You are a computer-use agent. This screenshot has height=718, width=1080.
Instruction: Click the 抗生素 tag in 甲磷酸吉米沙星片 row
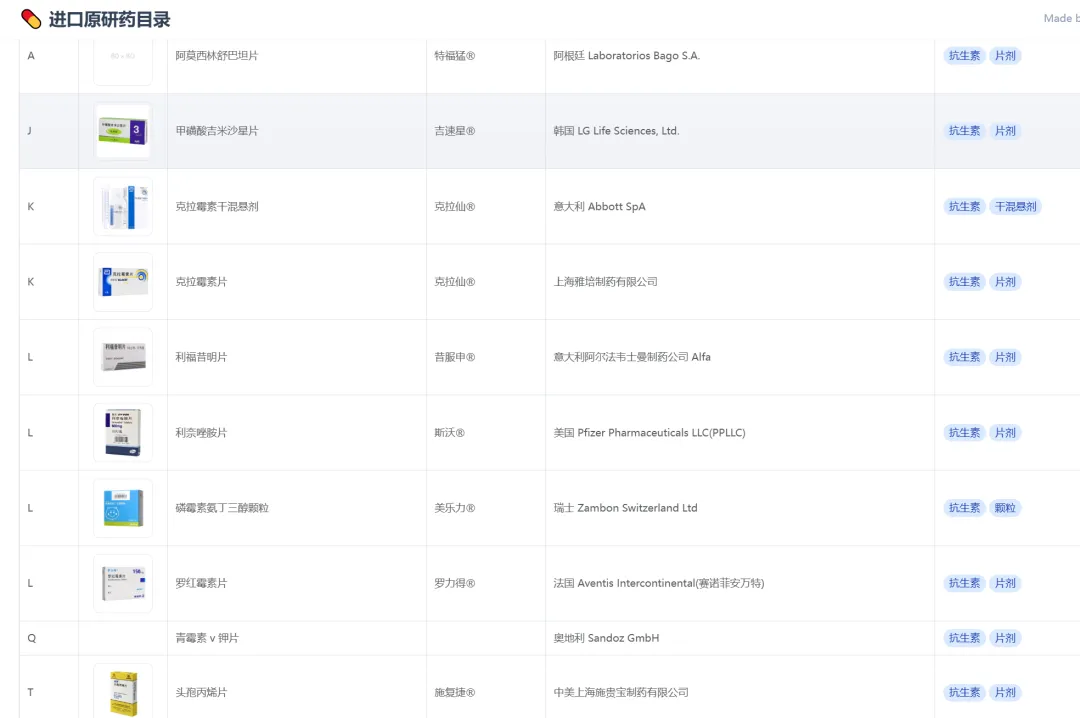point(964,131)
